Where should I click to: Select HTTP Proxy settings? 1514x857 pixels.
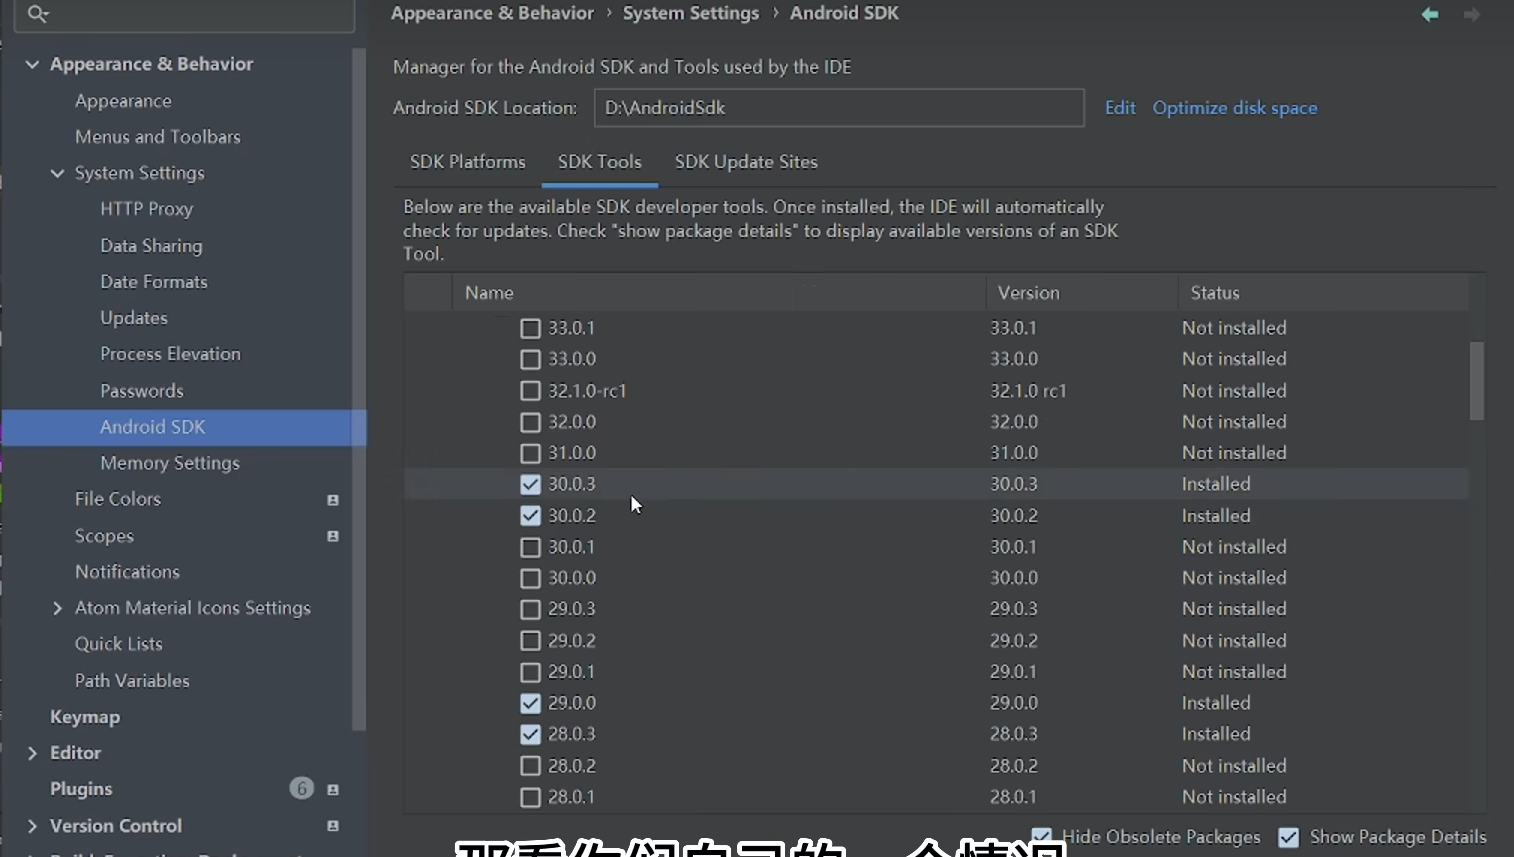(x=146, y=209)
